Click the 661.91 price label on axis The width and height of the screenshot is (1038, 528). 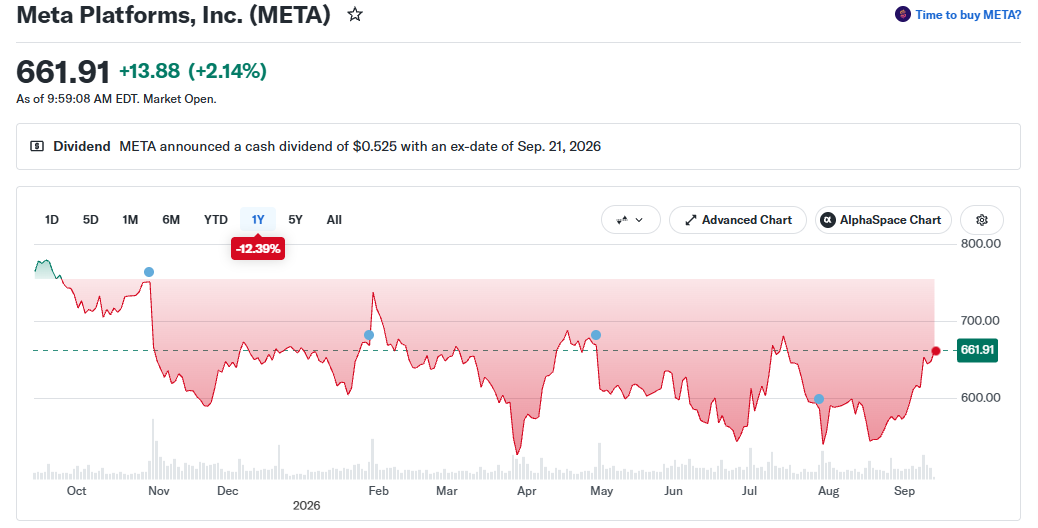coord(978,349)
